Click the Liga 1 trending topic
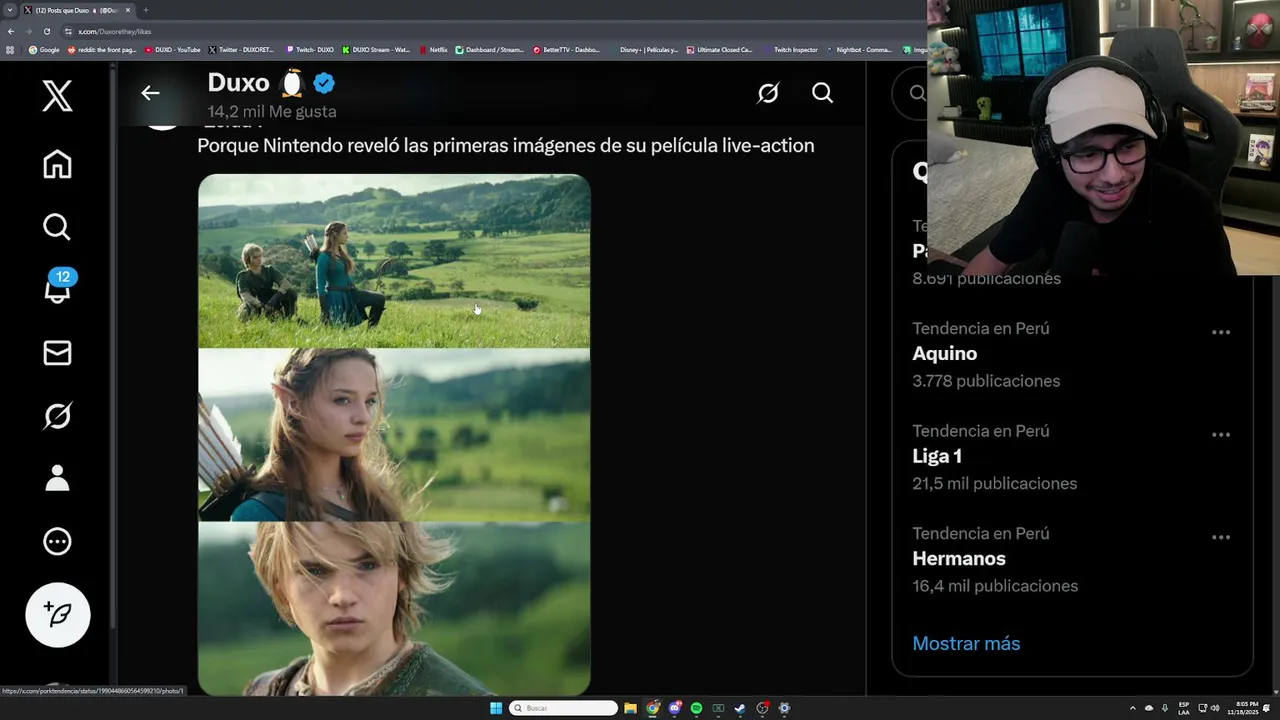Viewport: 1280px width, 720px height. click(937, 456)
